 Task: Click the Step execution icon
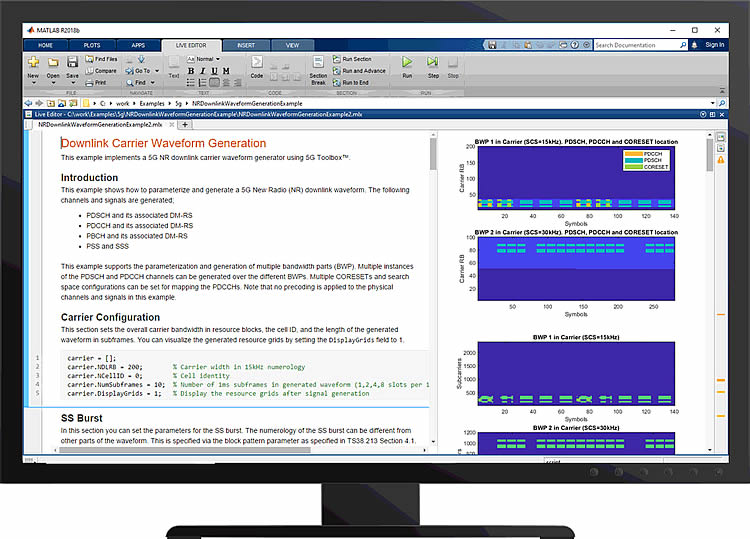pyautogui.click(x=433, y=64)
